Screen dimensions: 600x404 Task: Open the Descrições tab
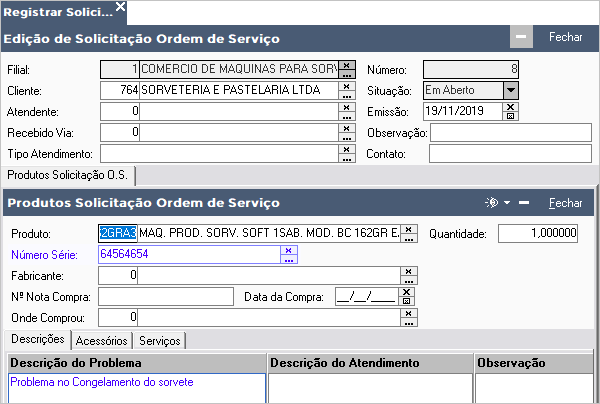point(38,339)
